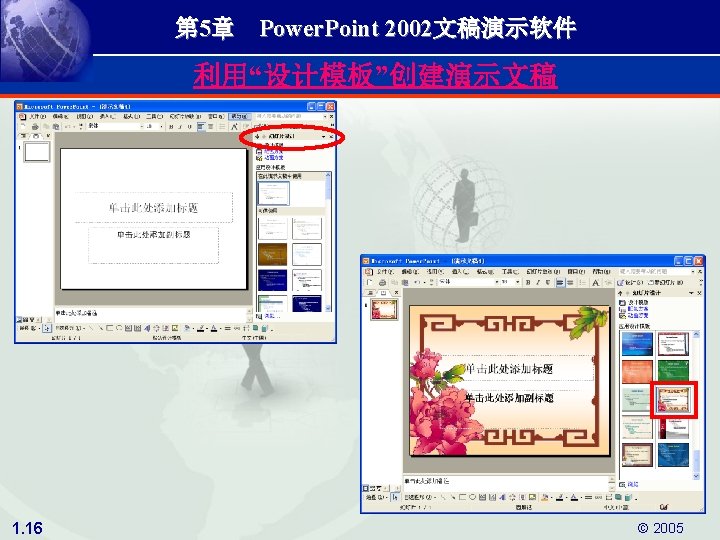Select Oval drawing tool in floral-template window
Image resolution: width=720 pixels, height=540 pixels.
472,497
